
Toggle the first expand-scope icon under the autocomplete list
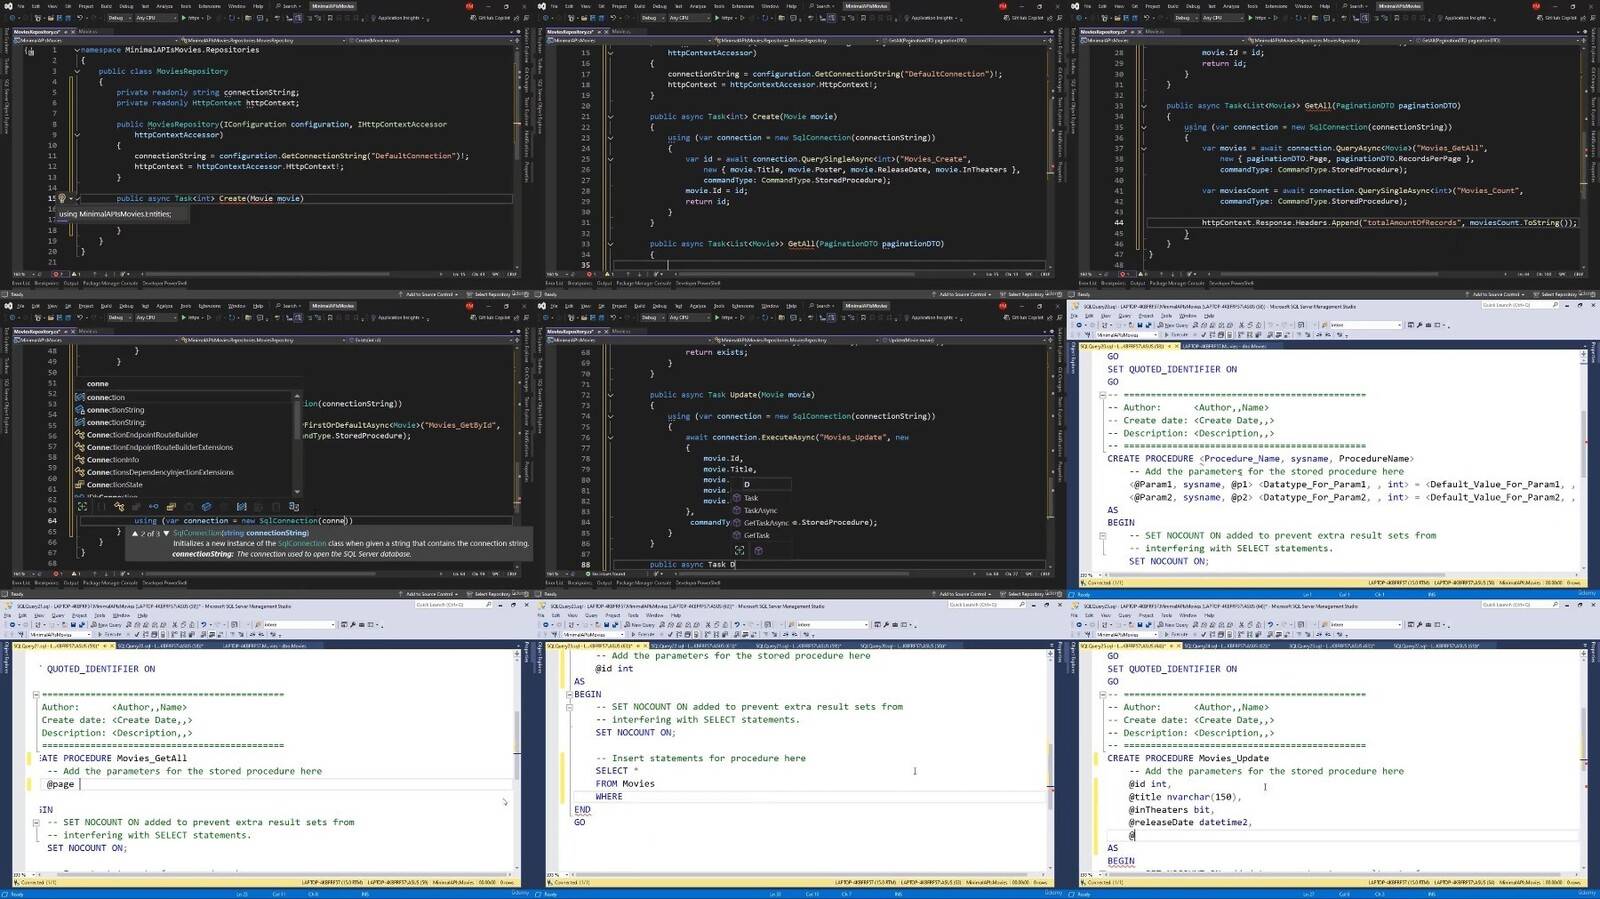tap(82, 507)
